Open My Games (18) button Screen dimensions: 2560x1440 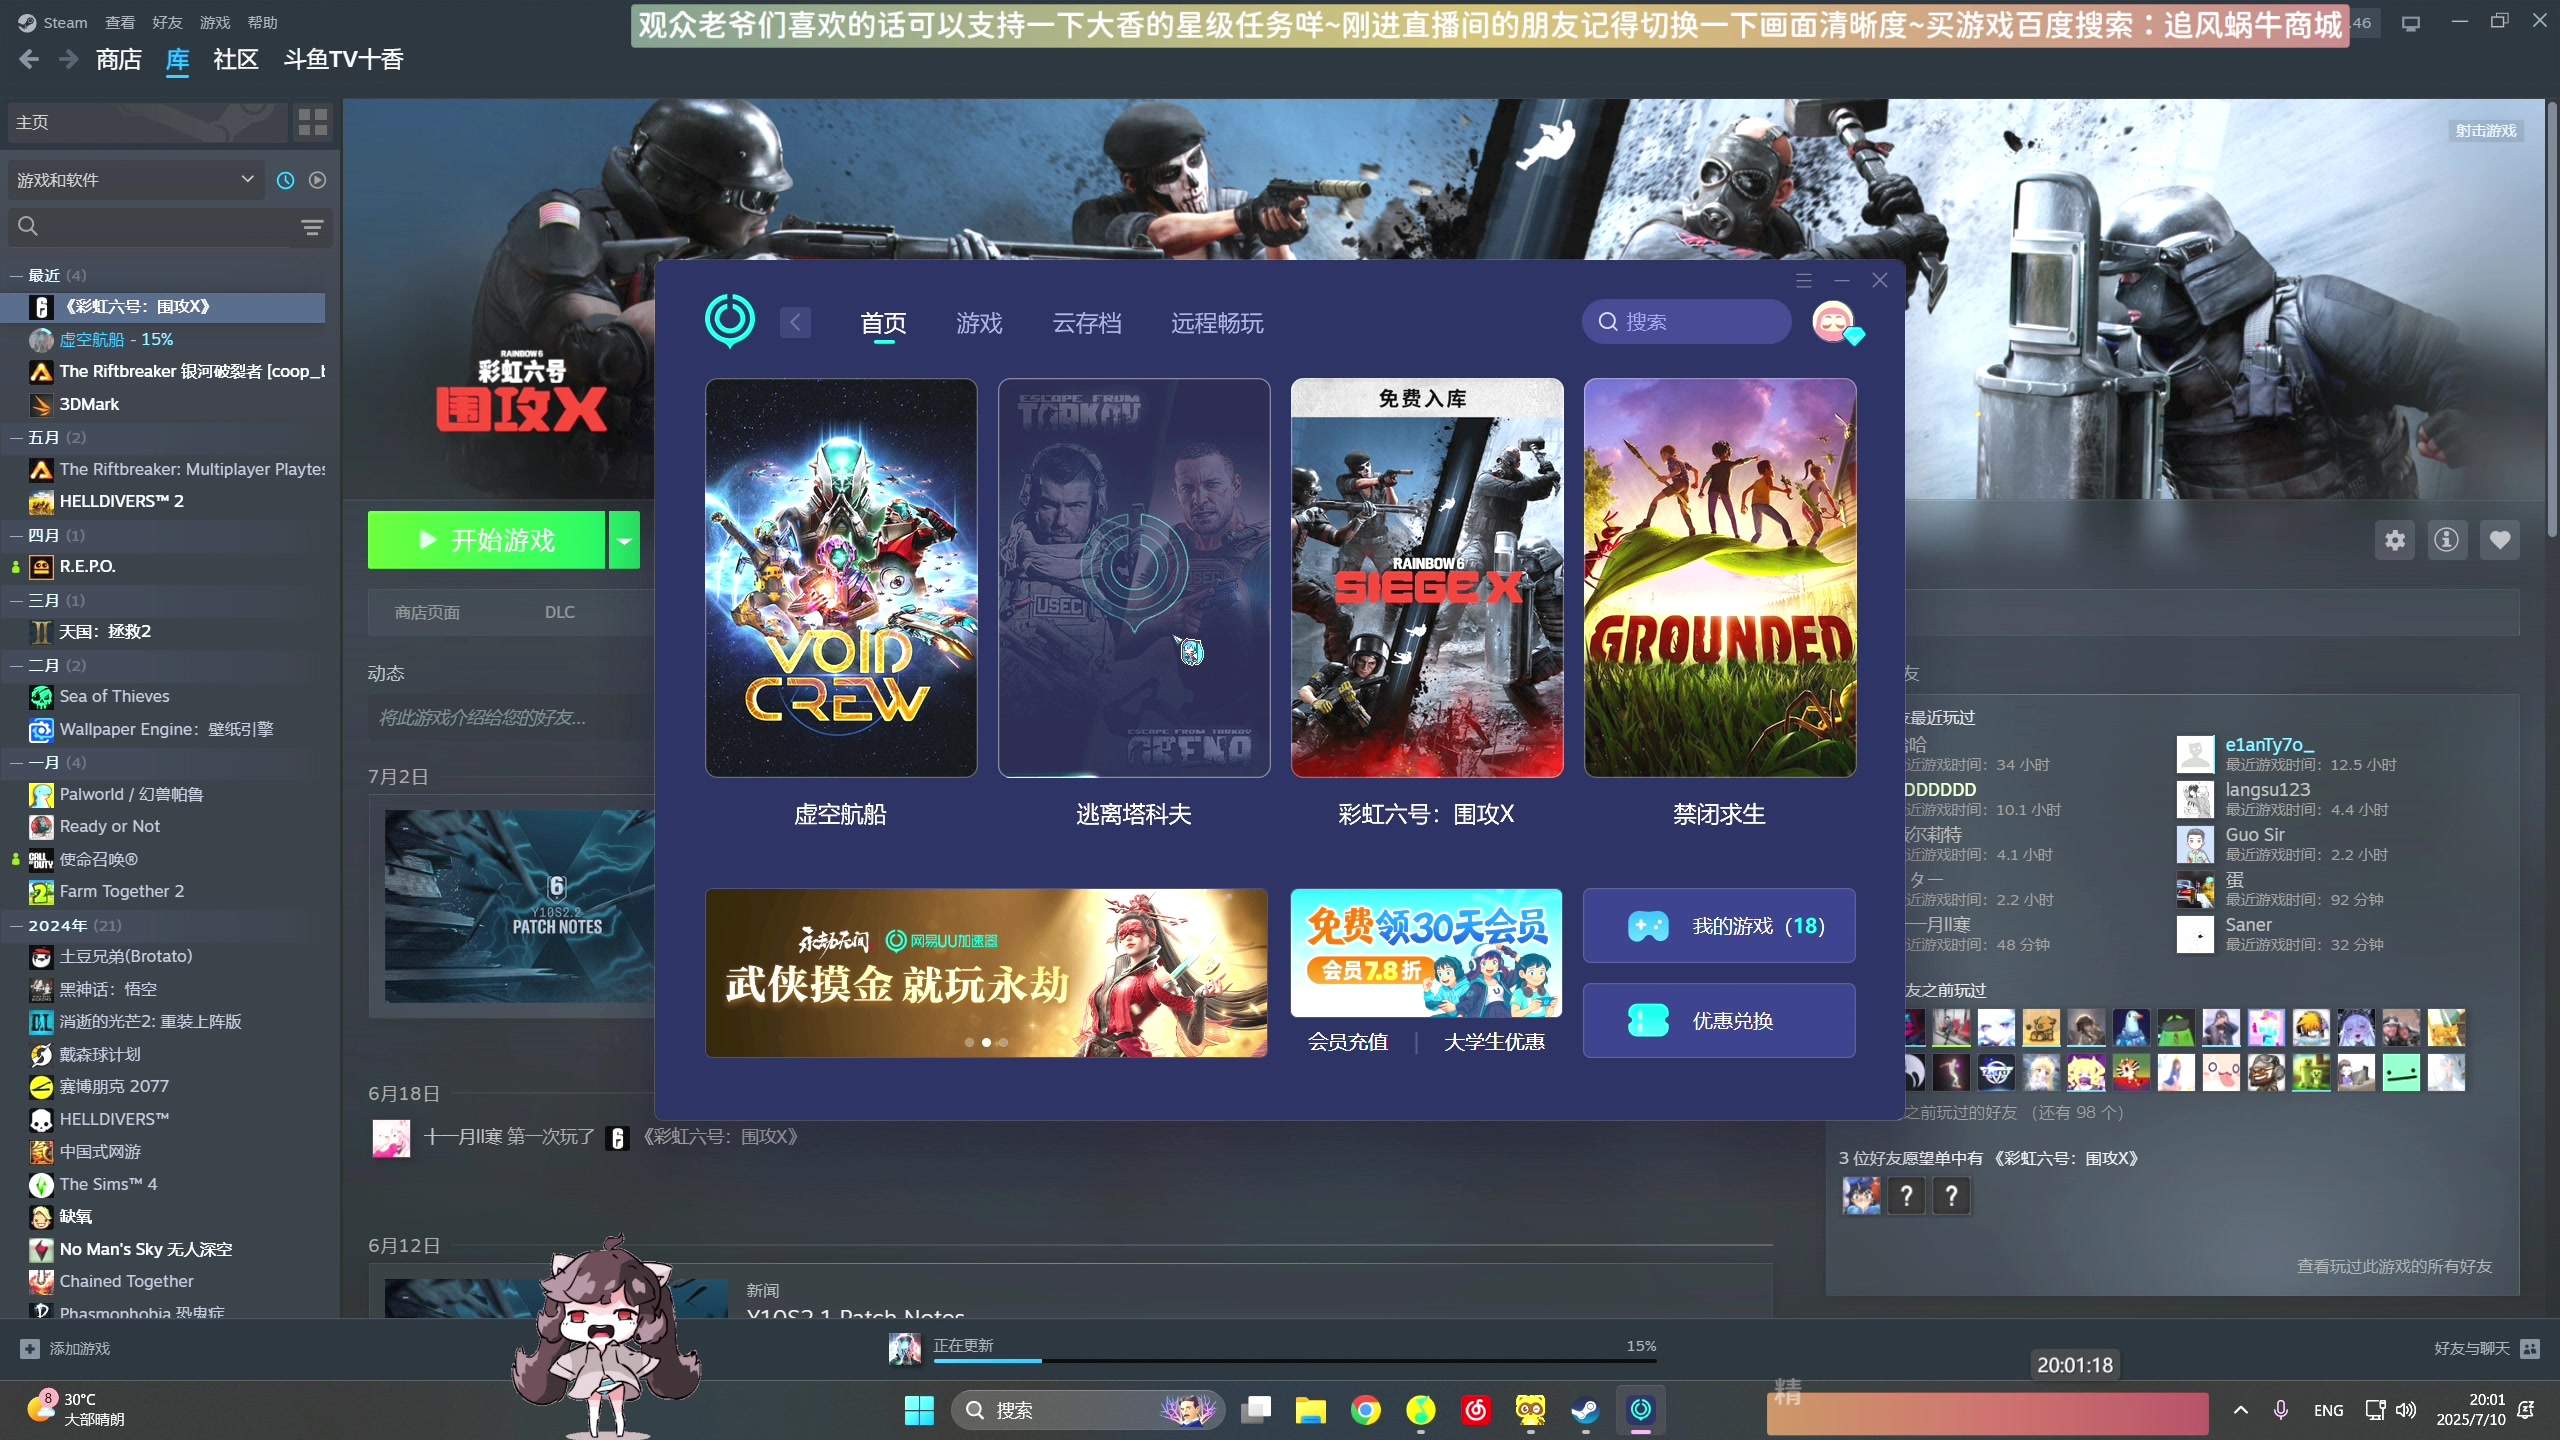tap(1719, 926)
